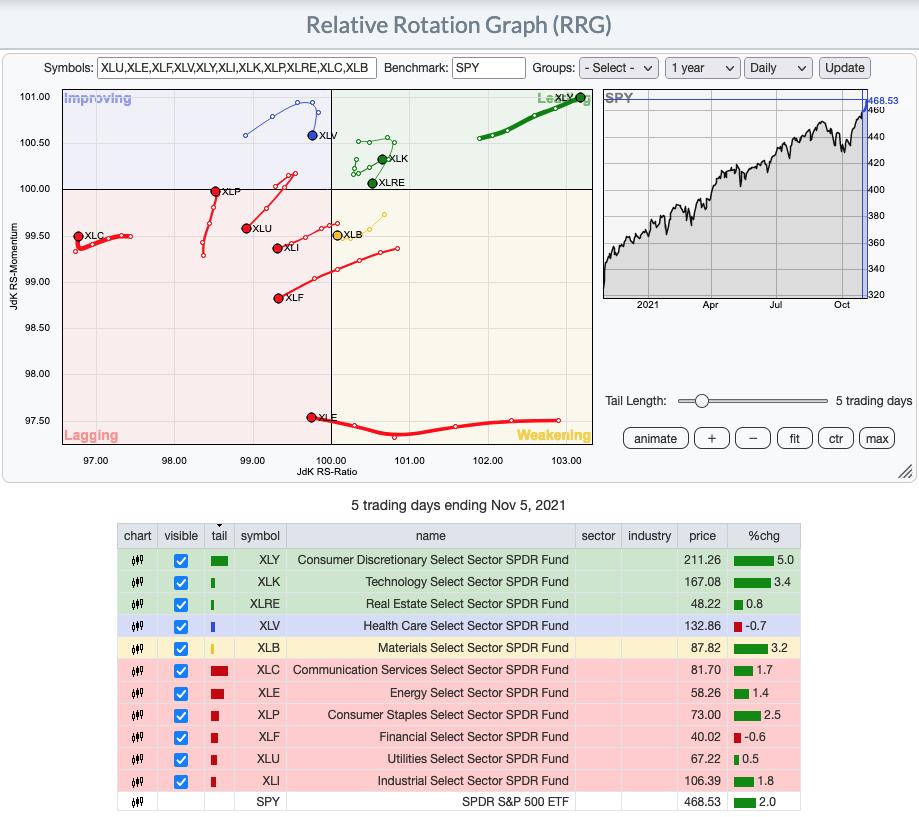Open the XLRE row chart icon
This screenshot has width=919, height=817.
[137, 604]
